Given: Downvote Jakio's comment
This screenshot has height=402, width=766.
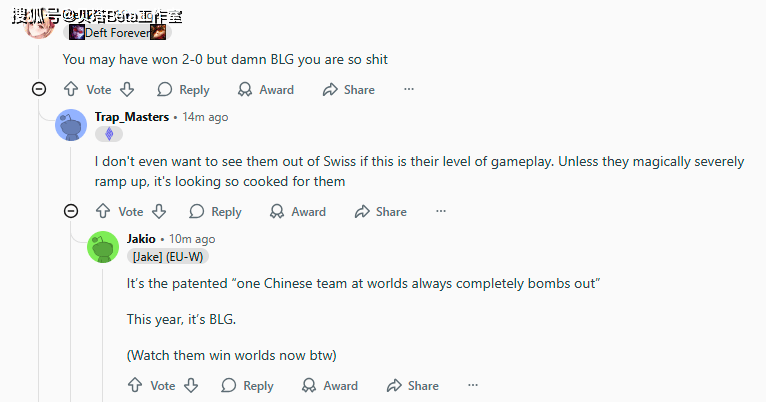Looking at the screenshot, I should [x=191, y=386].
